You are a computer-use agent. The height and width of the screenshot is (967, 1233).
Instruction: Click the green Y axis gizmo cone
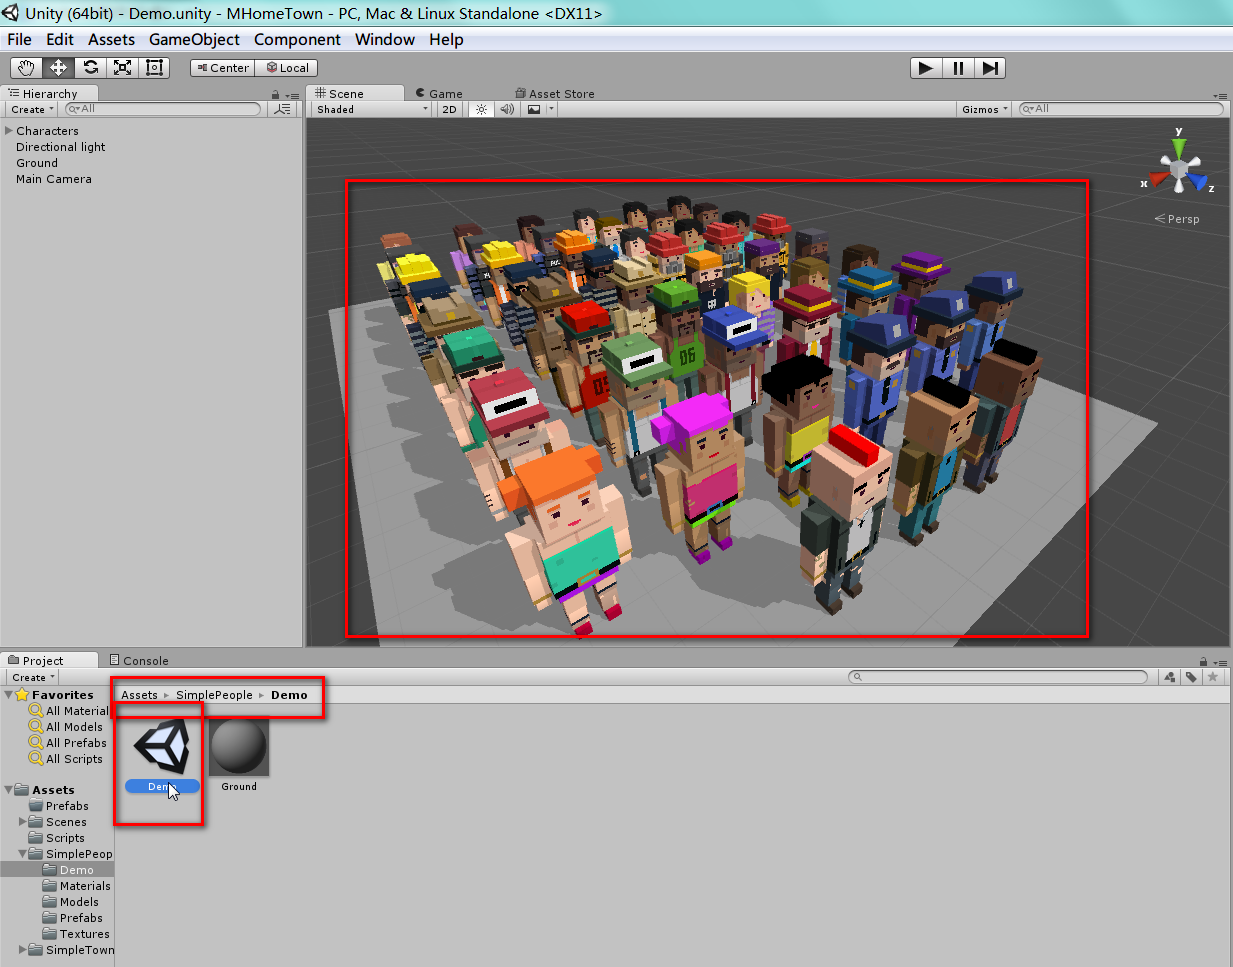[x=1179, y=148]
